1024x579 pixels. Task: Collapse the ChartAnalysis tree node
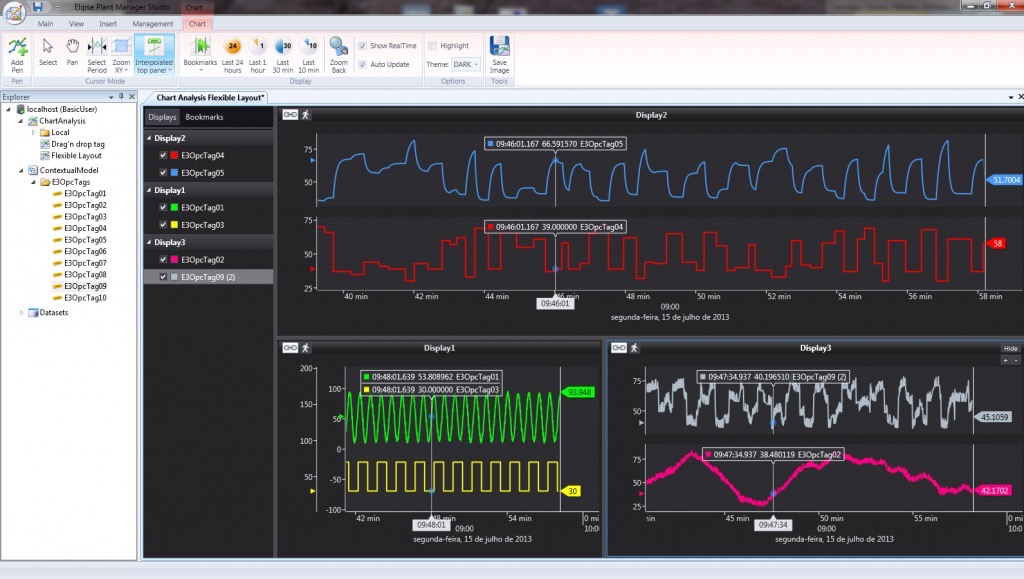(20, 121)
